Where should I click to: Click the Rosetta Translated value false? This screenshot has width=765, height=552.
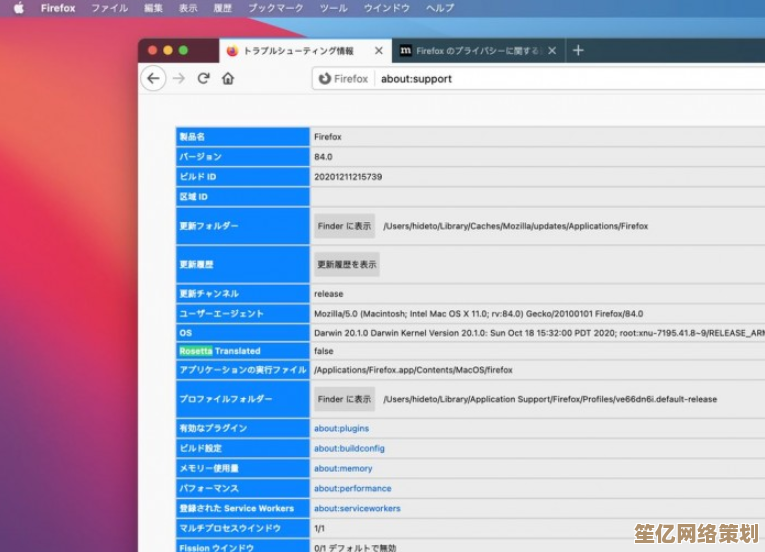tap(323, 351)
